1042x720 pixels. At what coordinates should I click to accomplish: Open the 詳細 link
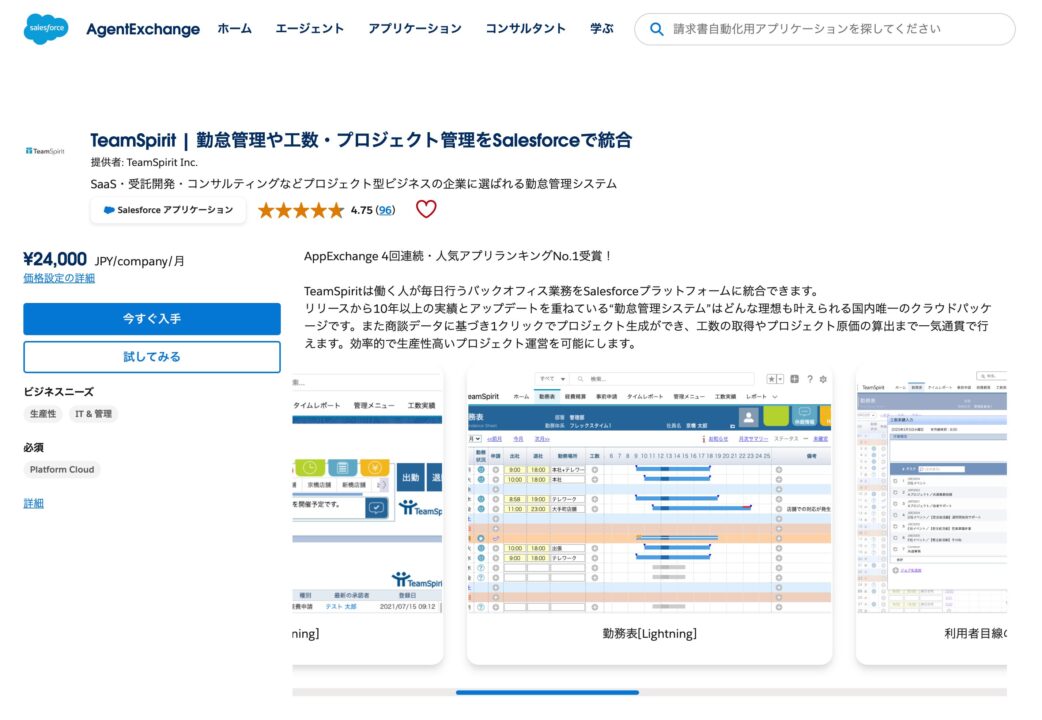33,503
